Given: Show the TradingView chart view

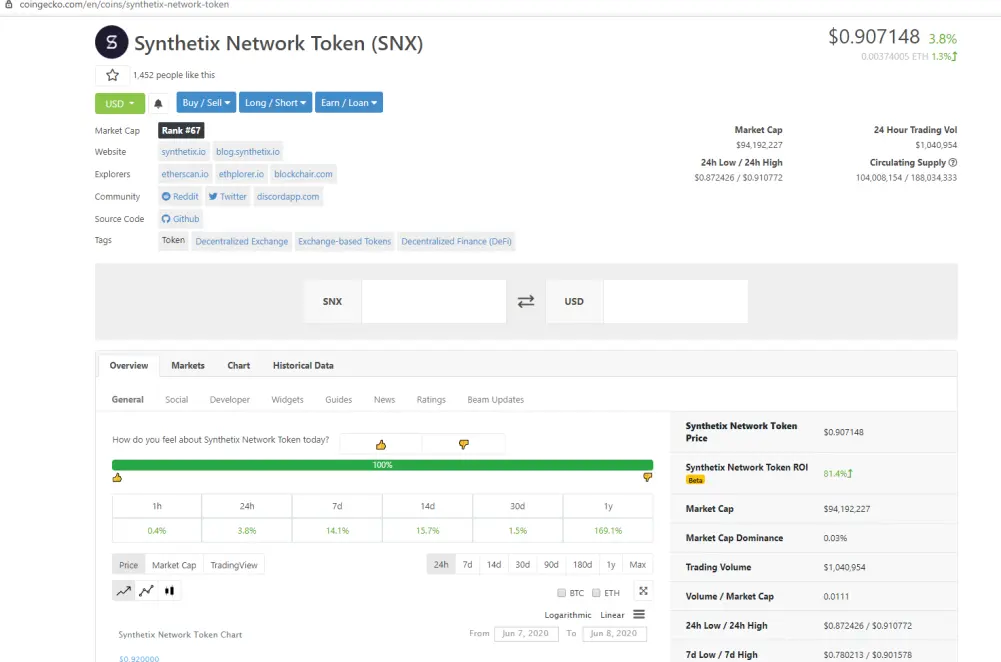Looking at the screenshot, I should click(234, 565).
